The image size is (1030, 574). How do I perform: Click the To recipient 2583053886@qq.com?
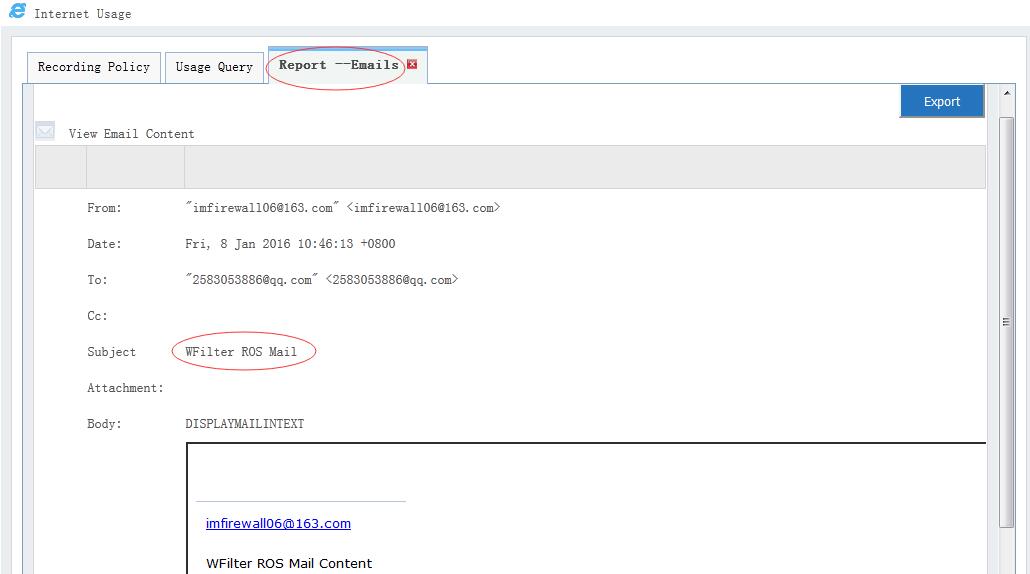pos(322,280)
